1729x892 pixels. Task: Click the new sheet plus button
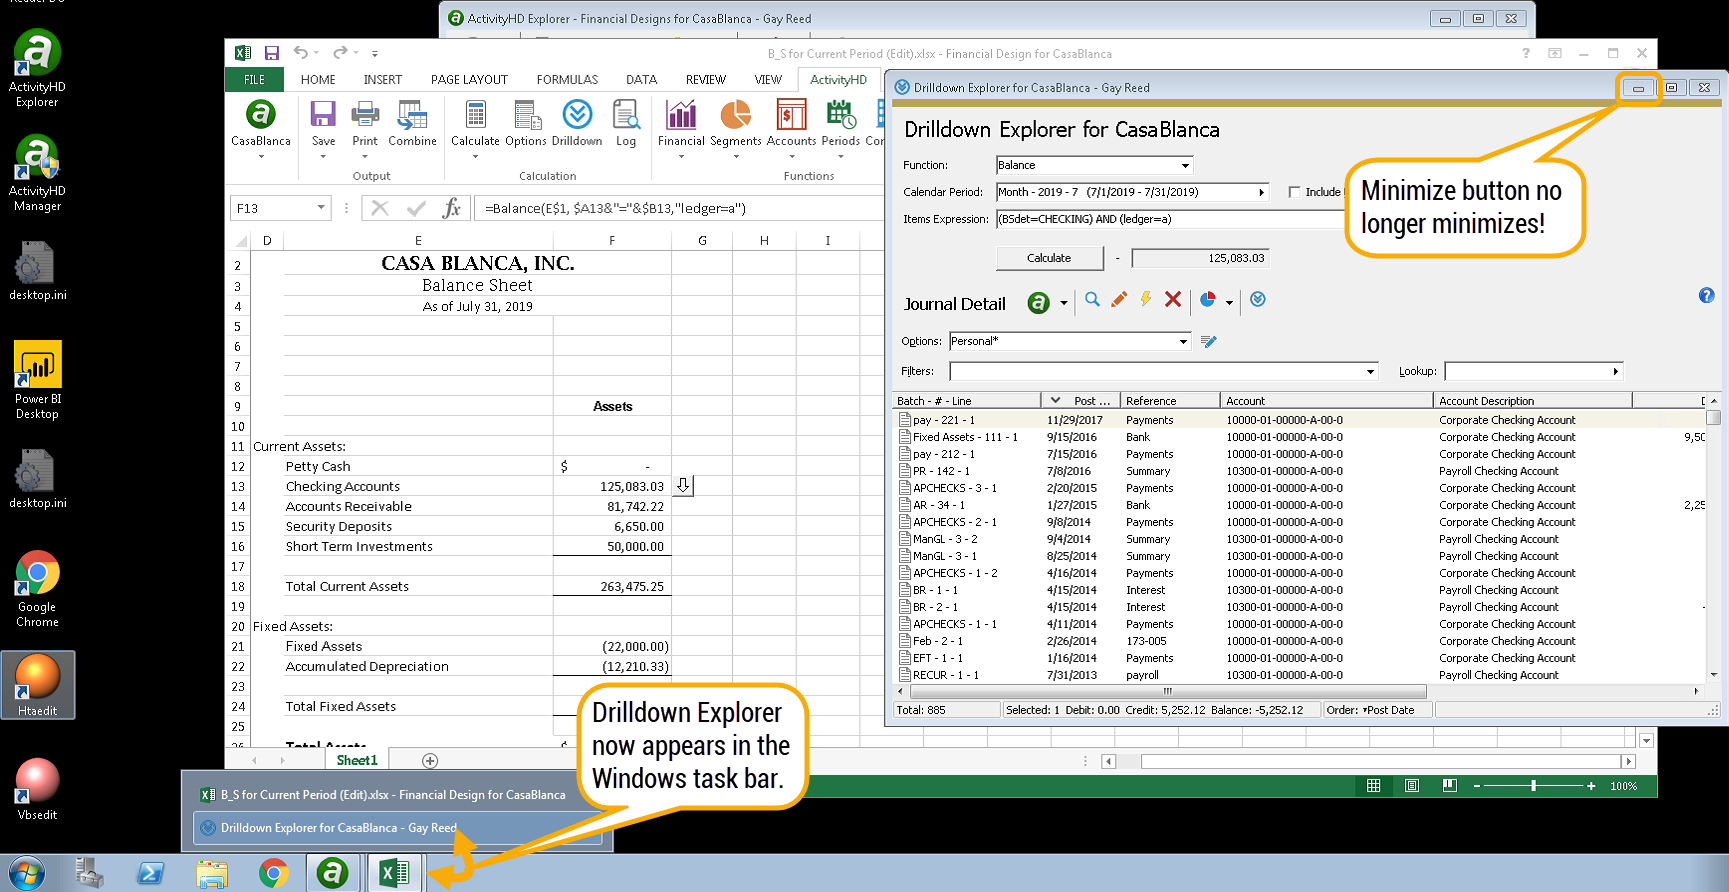point(430,761)
